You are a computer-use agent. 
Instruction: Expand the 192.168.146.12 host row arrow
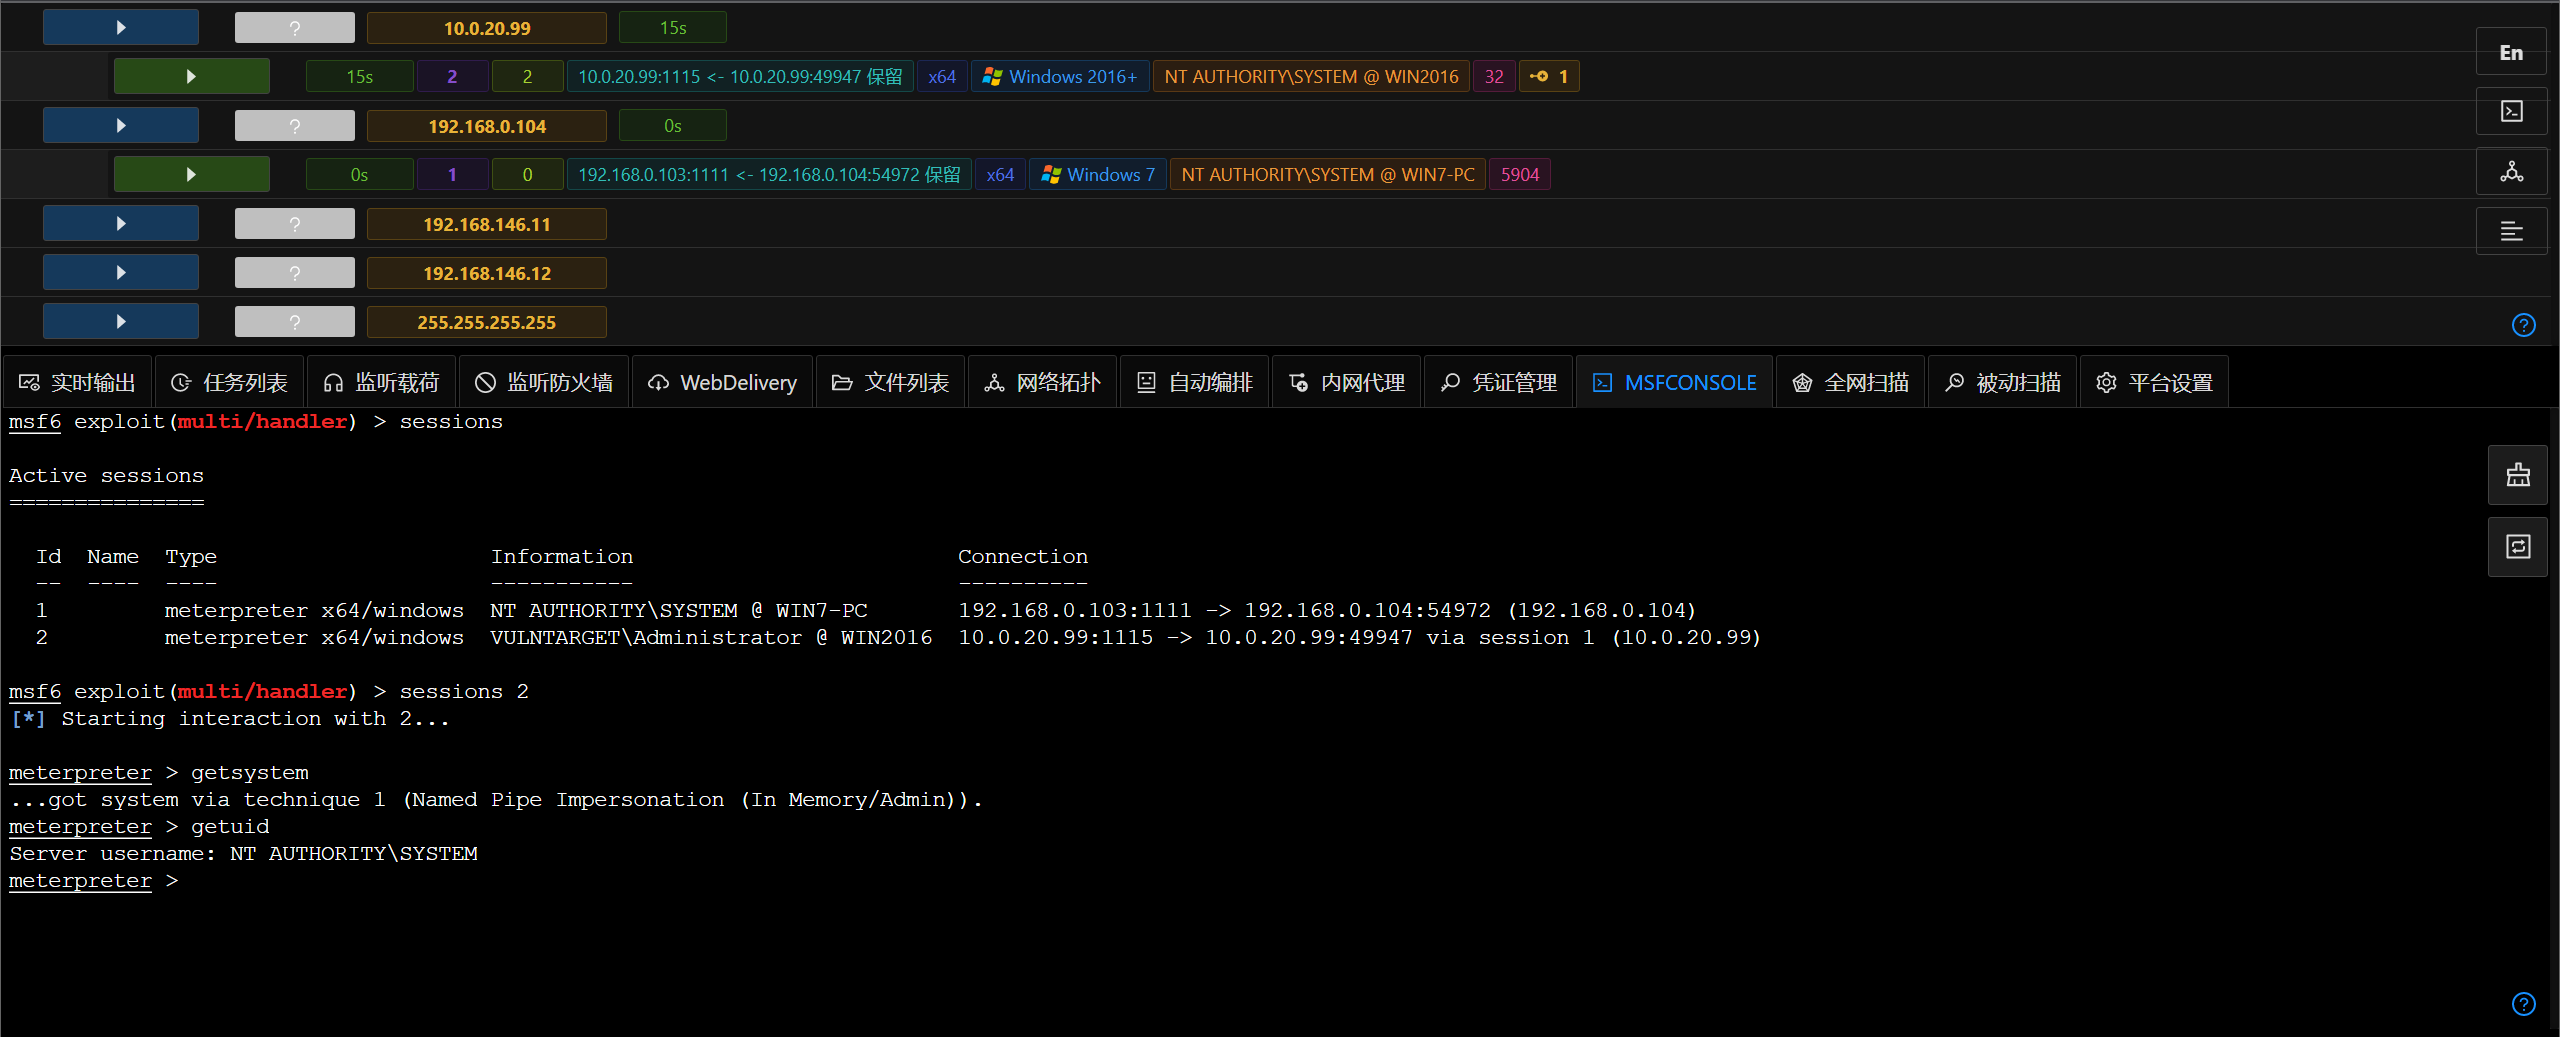pos(121,273)
